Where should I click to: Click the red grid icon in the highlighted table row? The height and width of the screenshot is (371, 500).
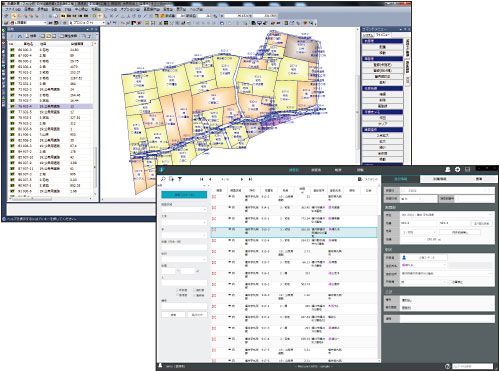pos(214,230)
